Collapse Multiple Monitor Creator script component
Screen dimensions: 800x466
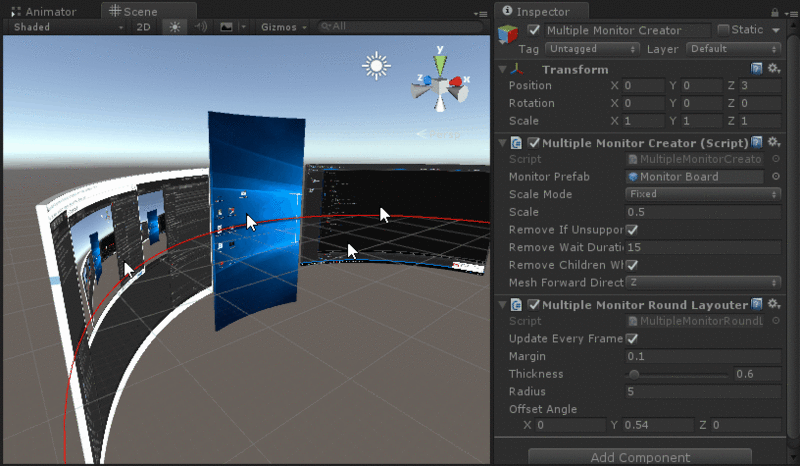point(503,142)
